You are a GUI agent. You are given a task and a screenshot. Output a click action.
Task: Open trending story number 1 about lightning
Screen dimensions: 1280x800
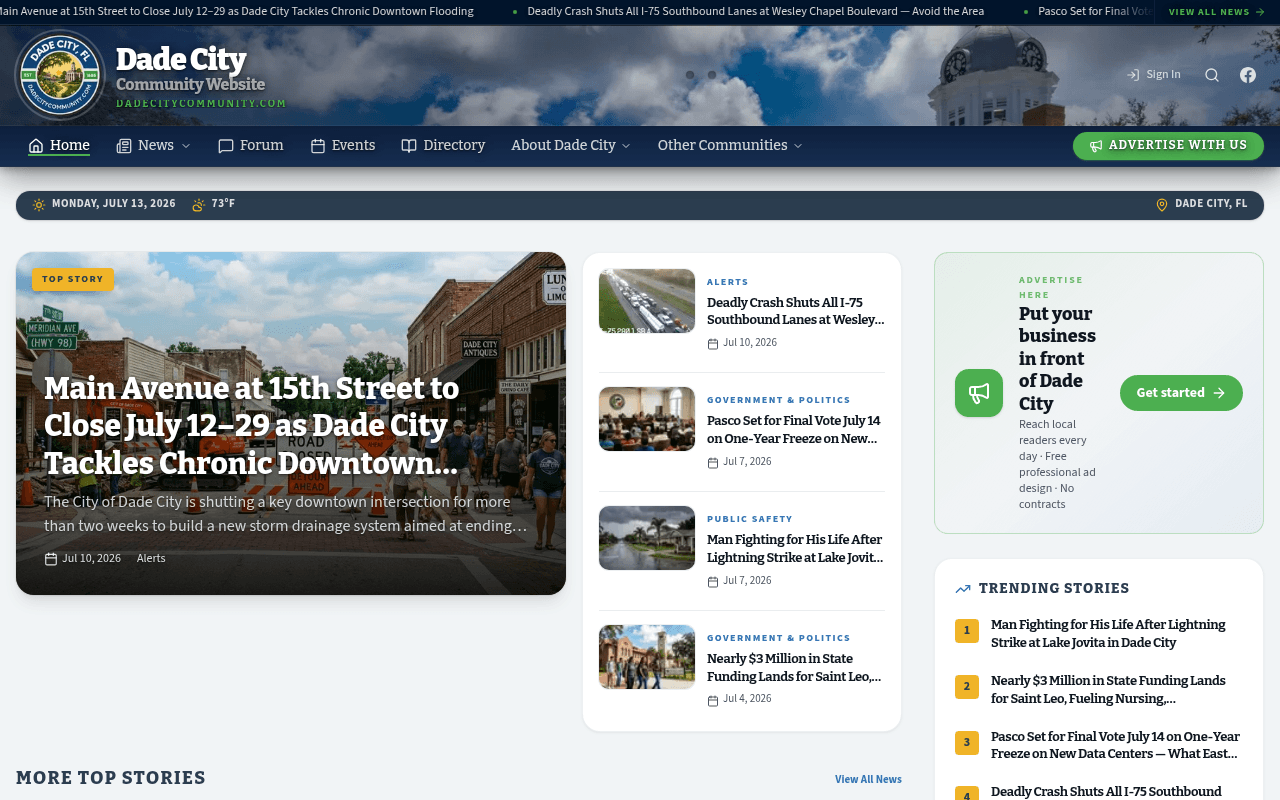(x=1108, y=634)
